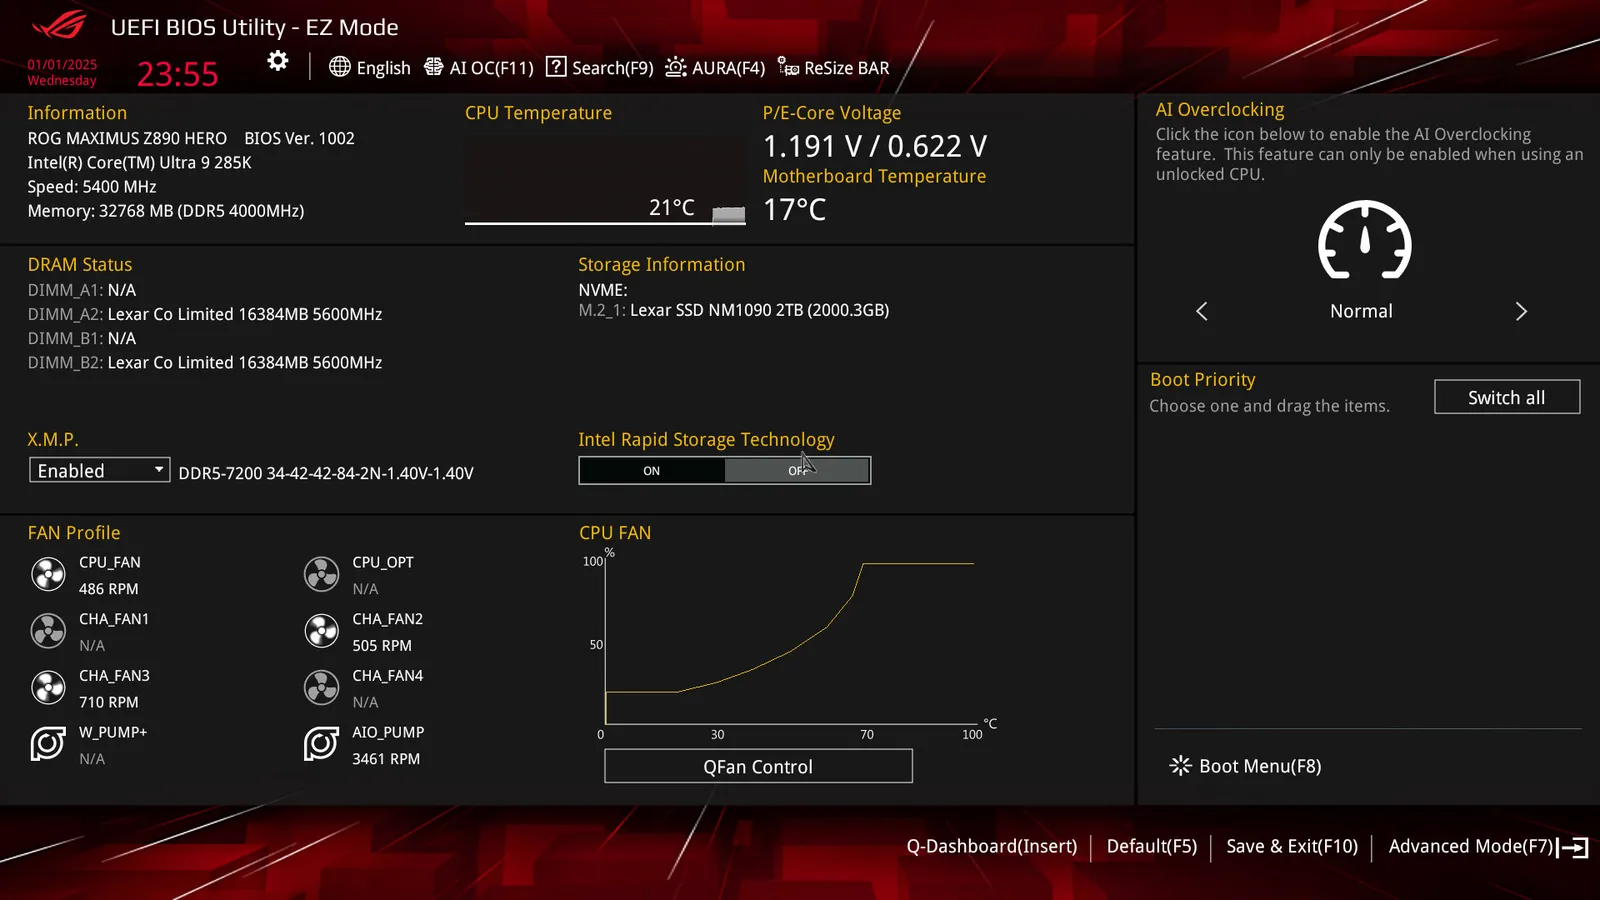Viewport: 1600px width, 900px height.
Task: Click DIMM_A2 Lexar memory entry
Action: pos(205,314)
